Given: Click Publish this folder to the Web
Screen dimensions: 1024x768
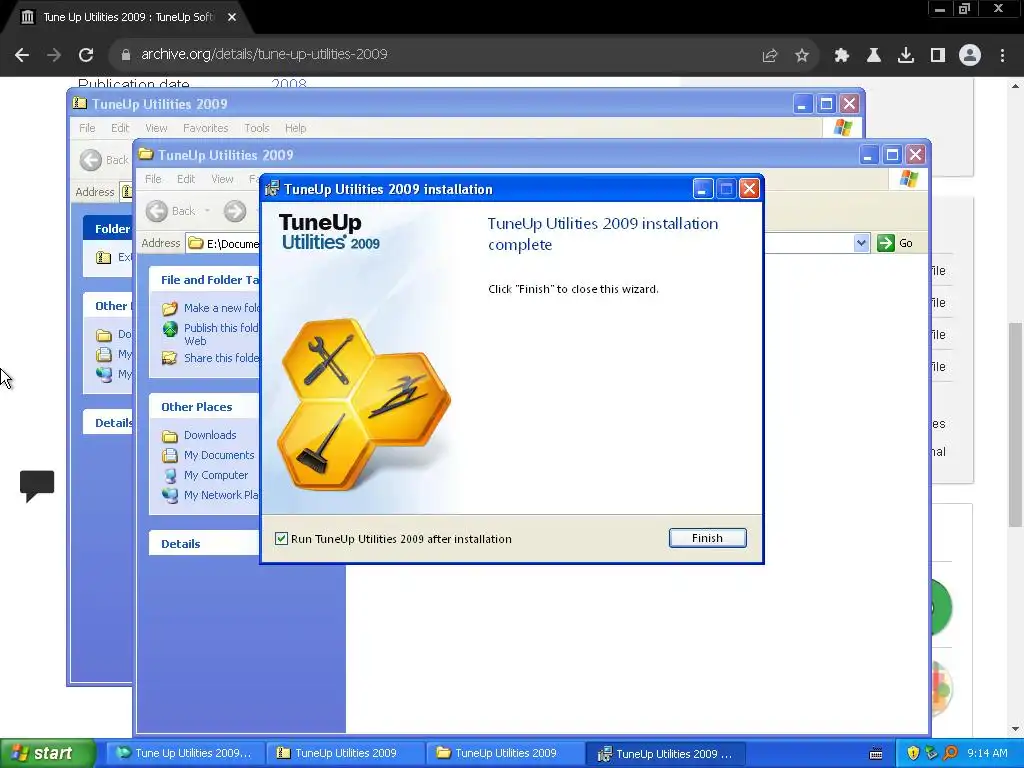Looking at the screenshot, I should click(221, 334).
